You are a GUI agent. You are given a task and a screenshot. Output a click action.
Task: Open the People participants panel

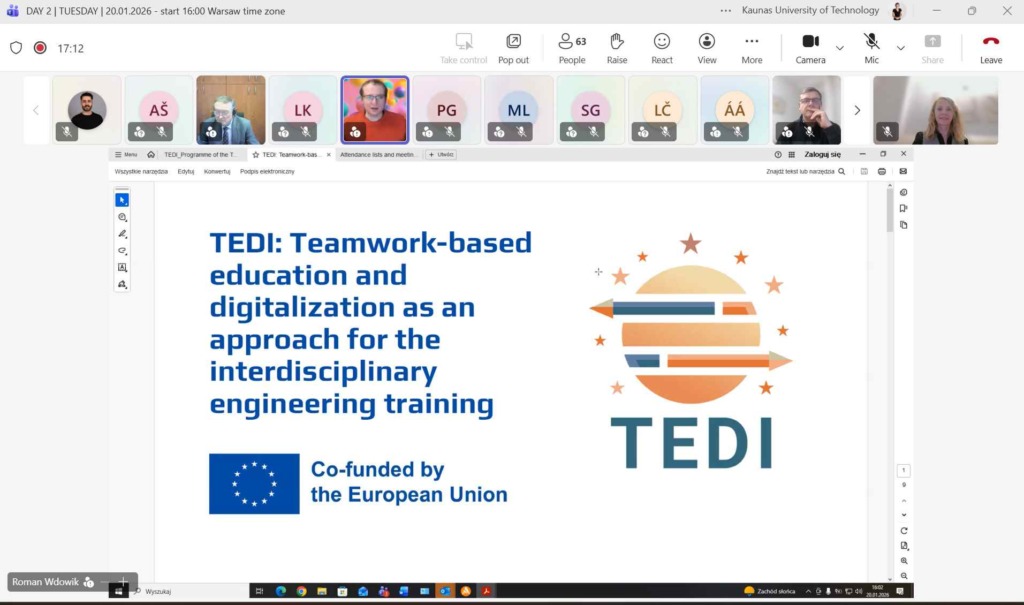point(572,47)
